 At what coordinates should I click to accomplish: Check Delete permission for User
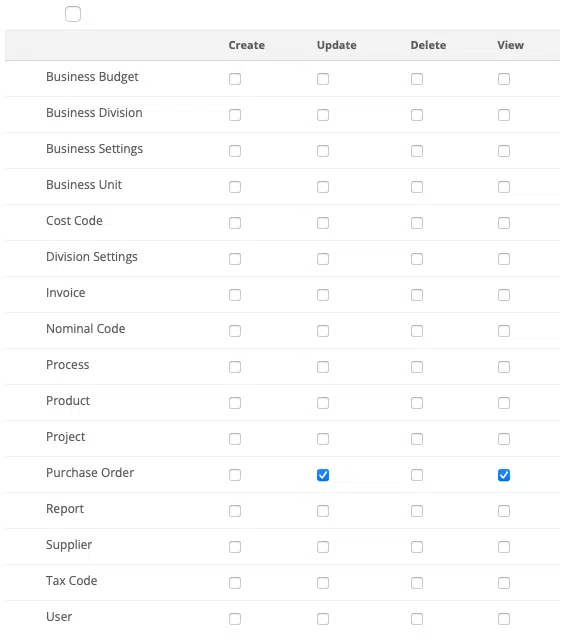pos(417,619)
